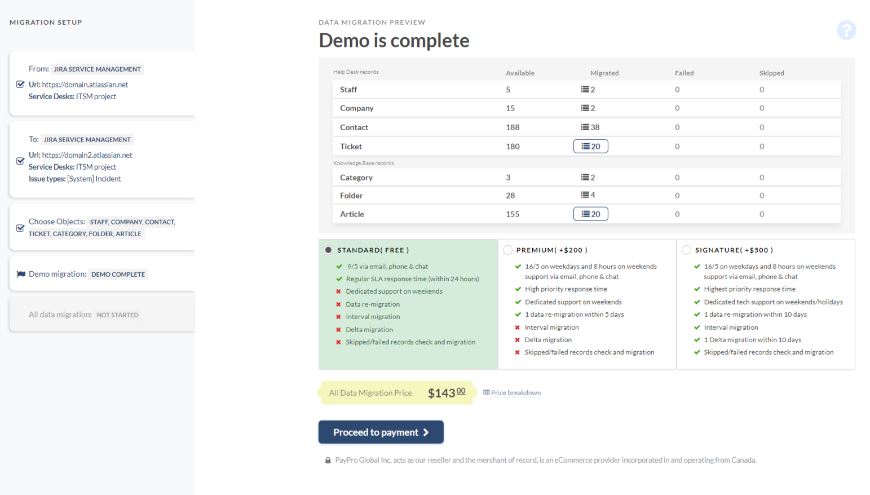Click the Contact record row label

pos(354,127)
